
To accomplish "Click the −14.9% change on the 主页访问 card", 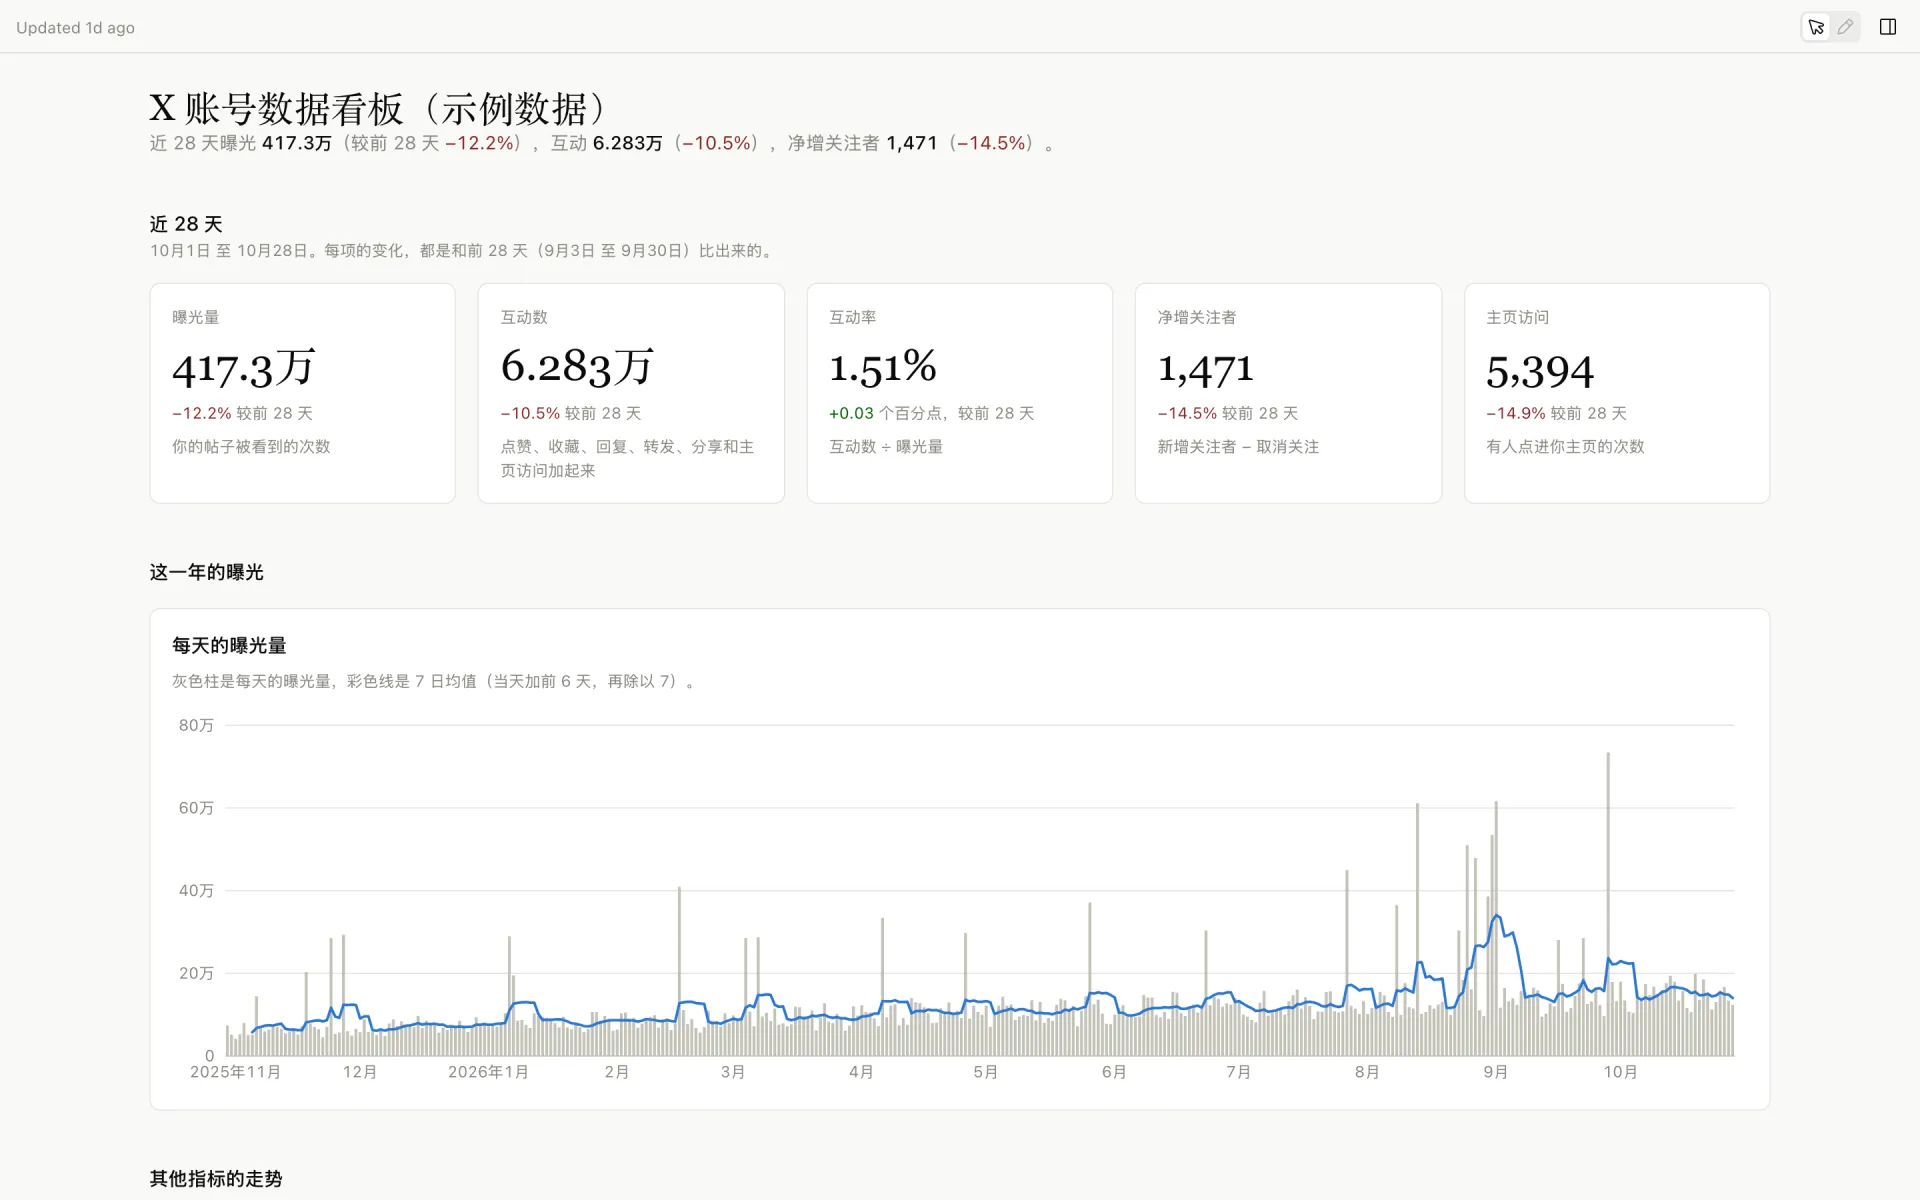I will point(1516,413).
